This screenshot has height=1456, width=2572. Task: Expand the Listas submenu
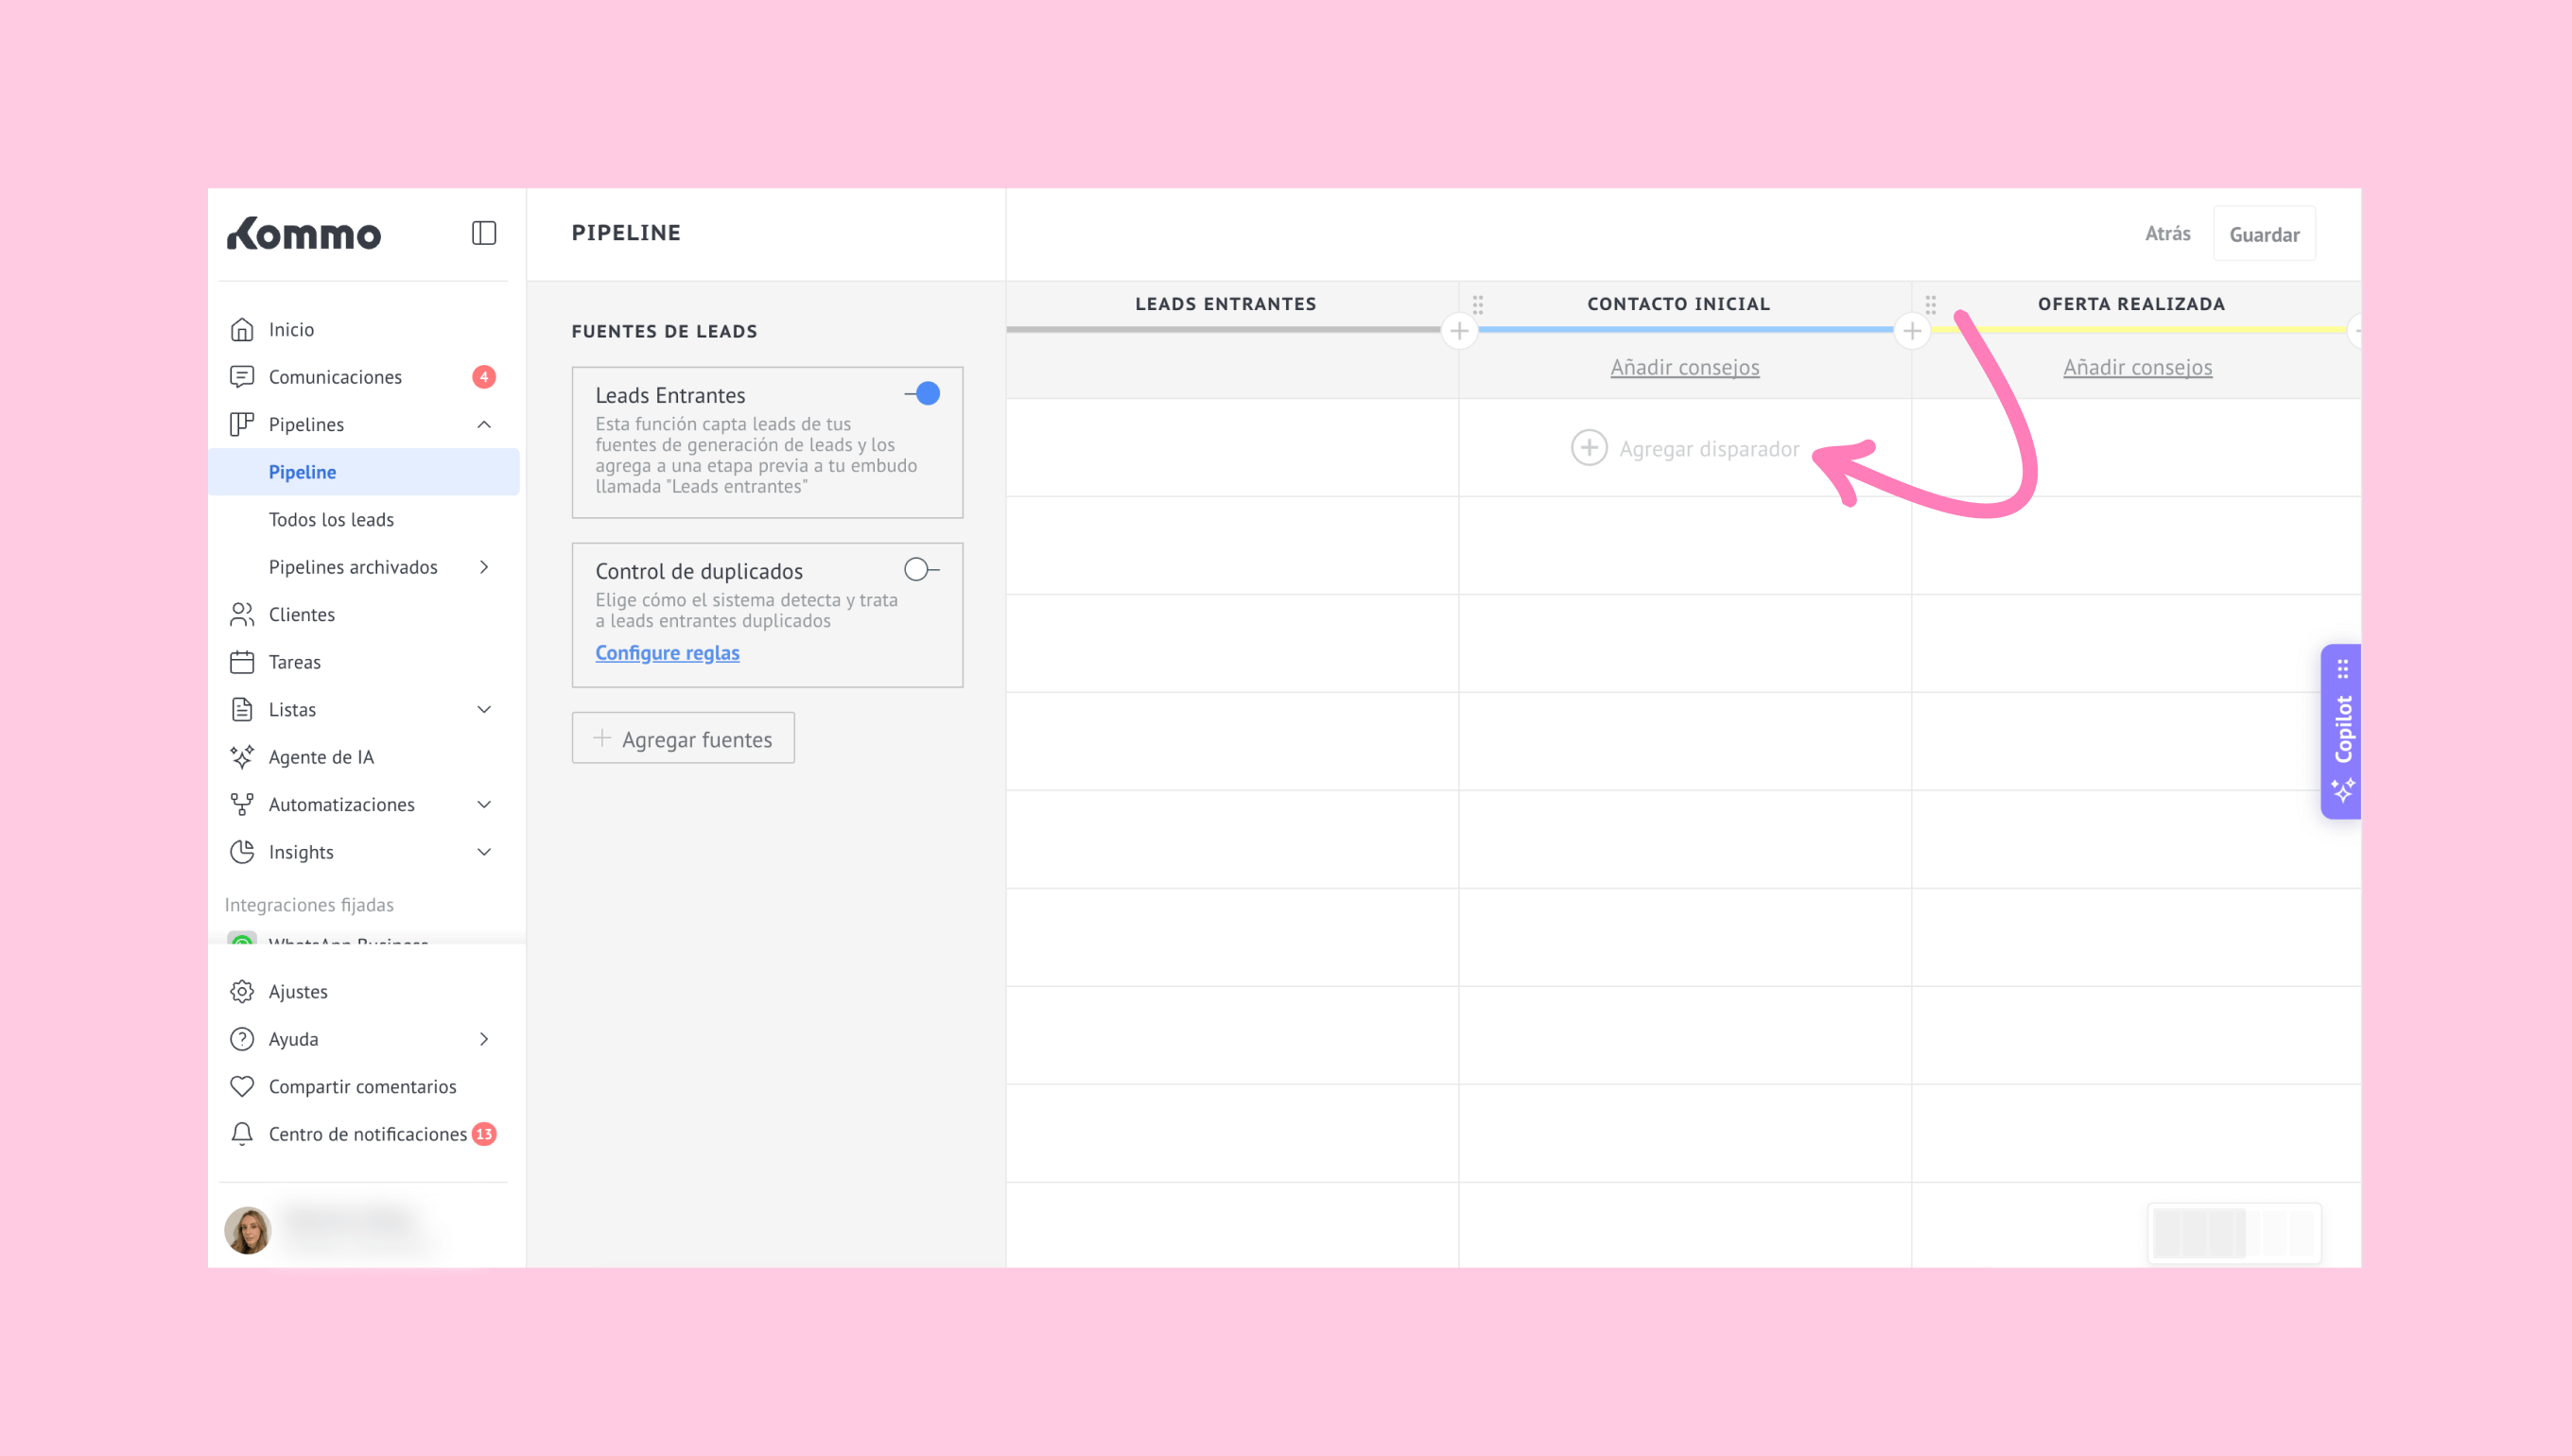click(x=484, y=709)
